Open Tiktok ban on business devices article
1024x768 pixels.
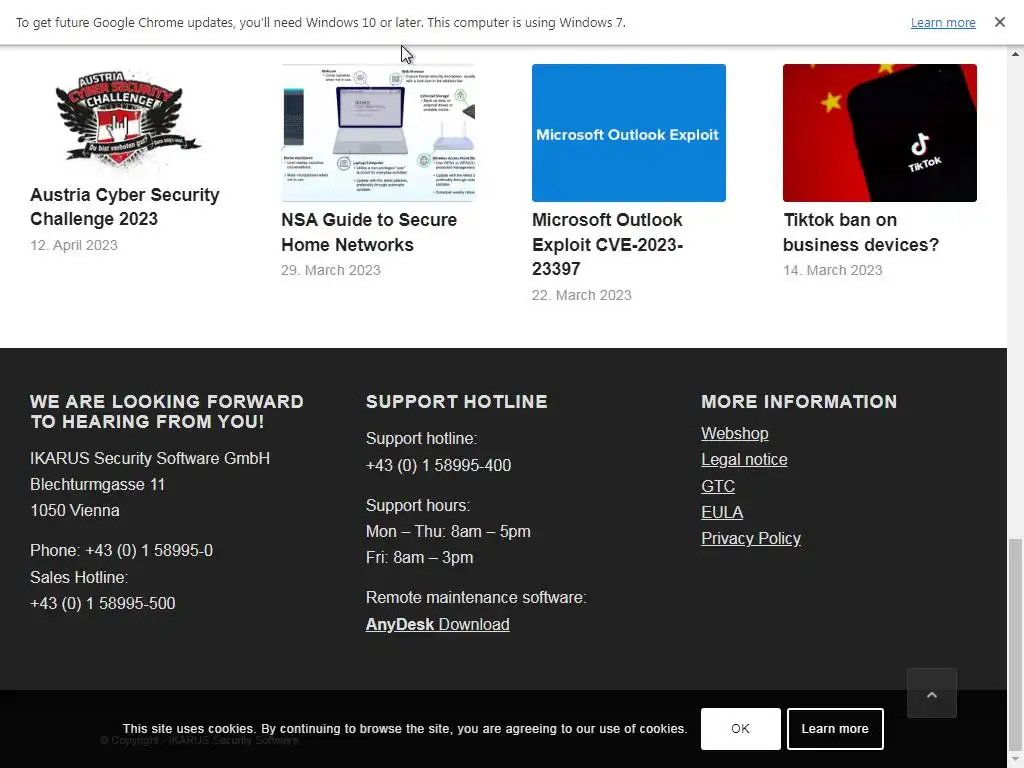point(861,232)
